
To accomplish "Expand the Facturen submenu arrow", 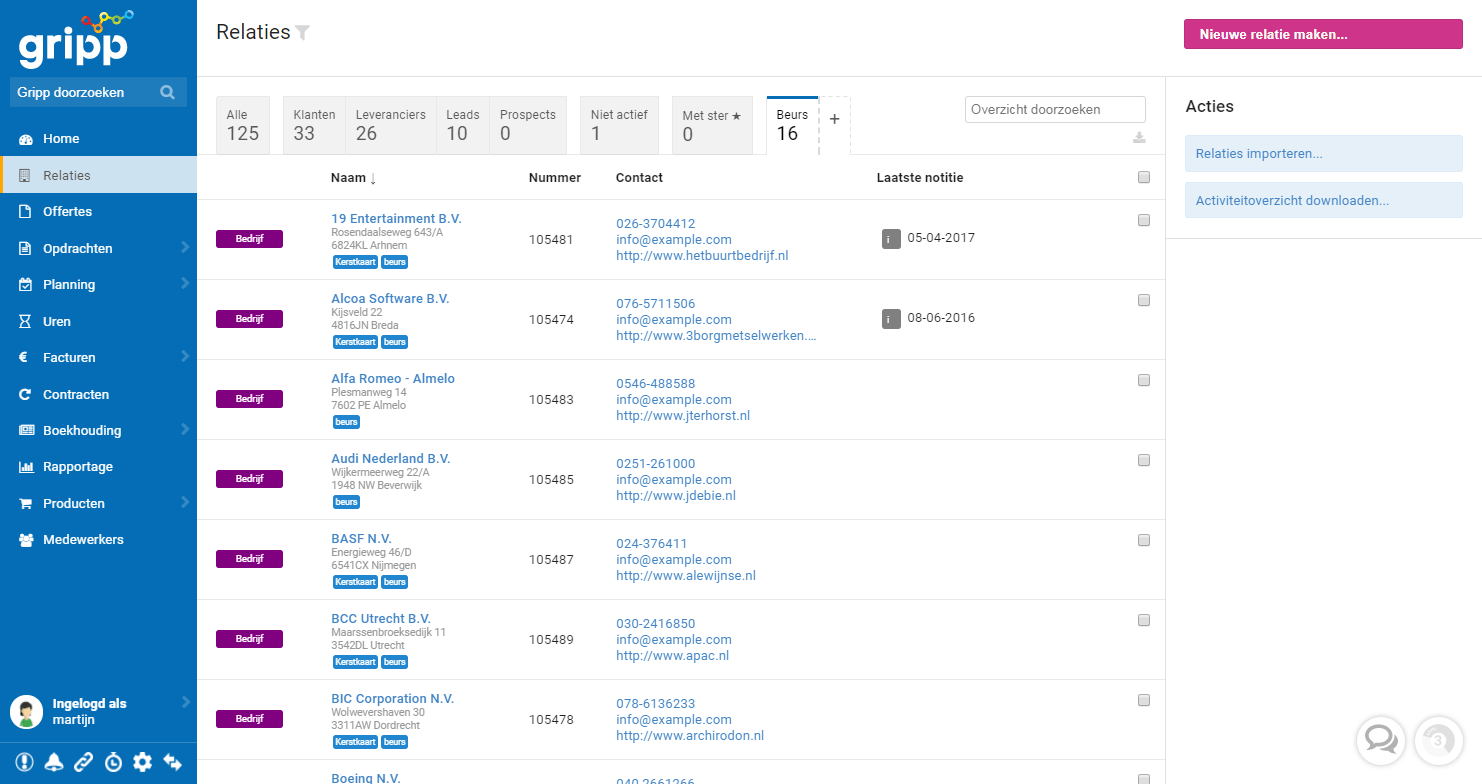I will point(185,356).
